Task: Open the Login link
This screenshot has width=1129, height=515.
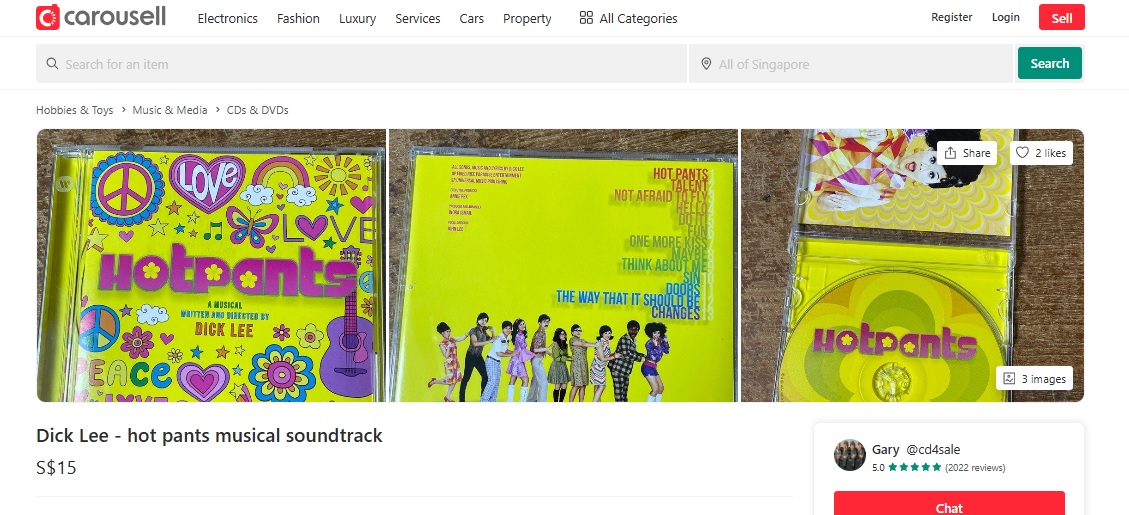Action: 1005,17
